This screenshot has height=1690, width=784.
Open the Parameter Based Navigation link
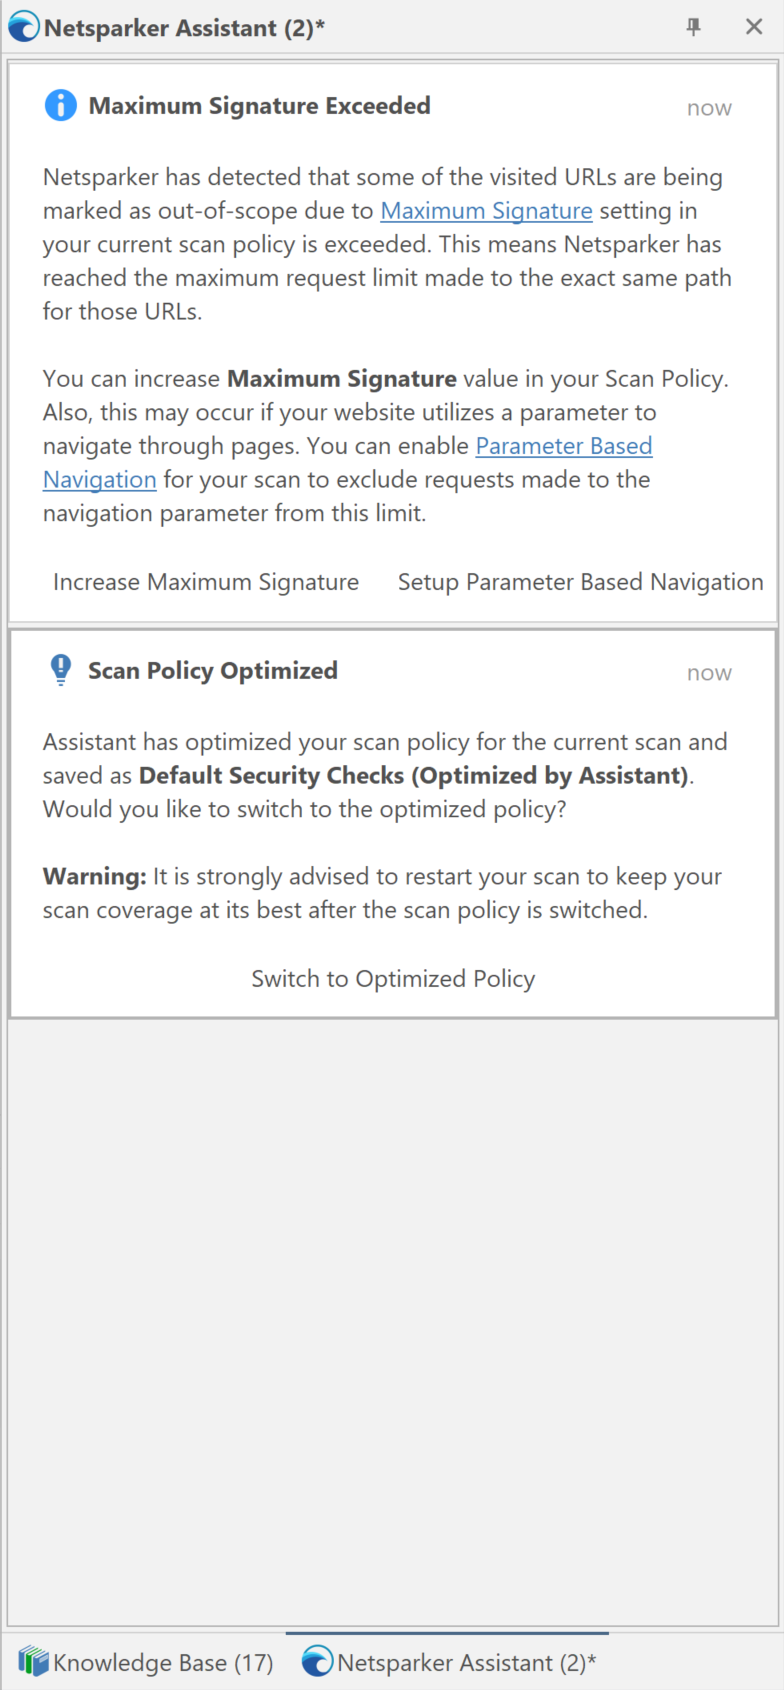[563, 445]
